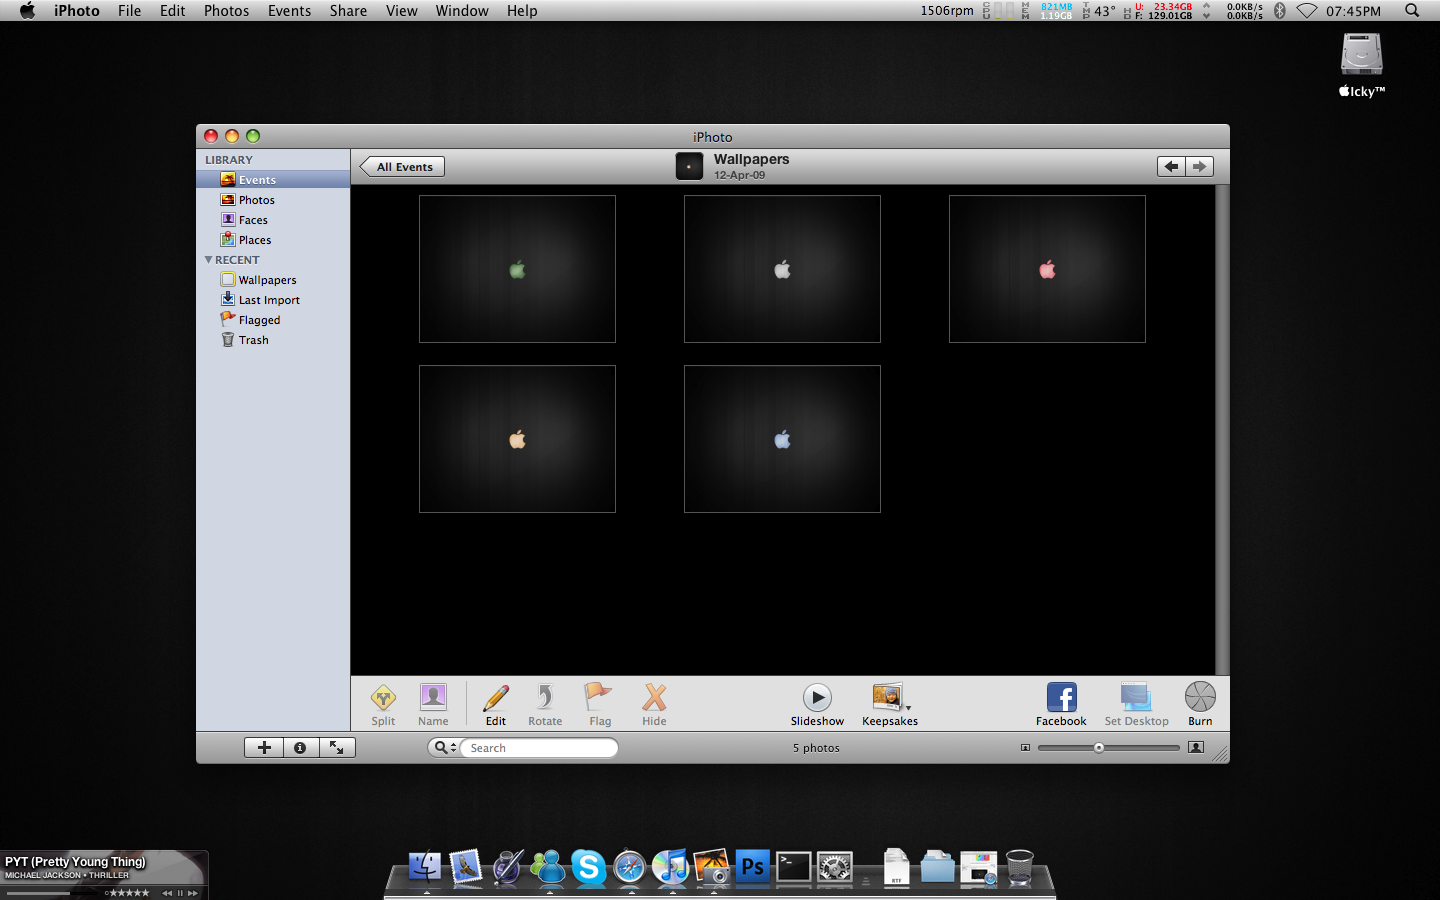Flag photo using the Flag tool
This screenshot has height=900, width=1440.
coord(600,704)
